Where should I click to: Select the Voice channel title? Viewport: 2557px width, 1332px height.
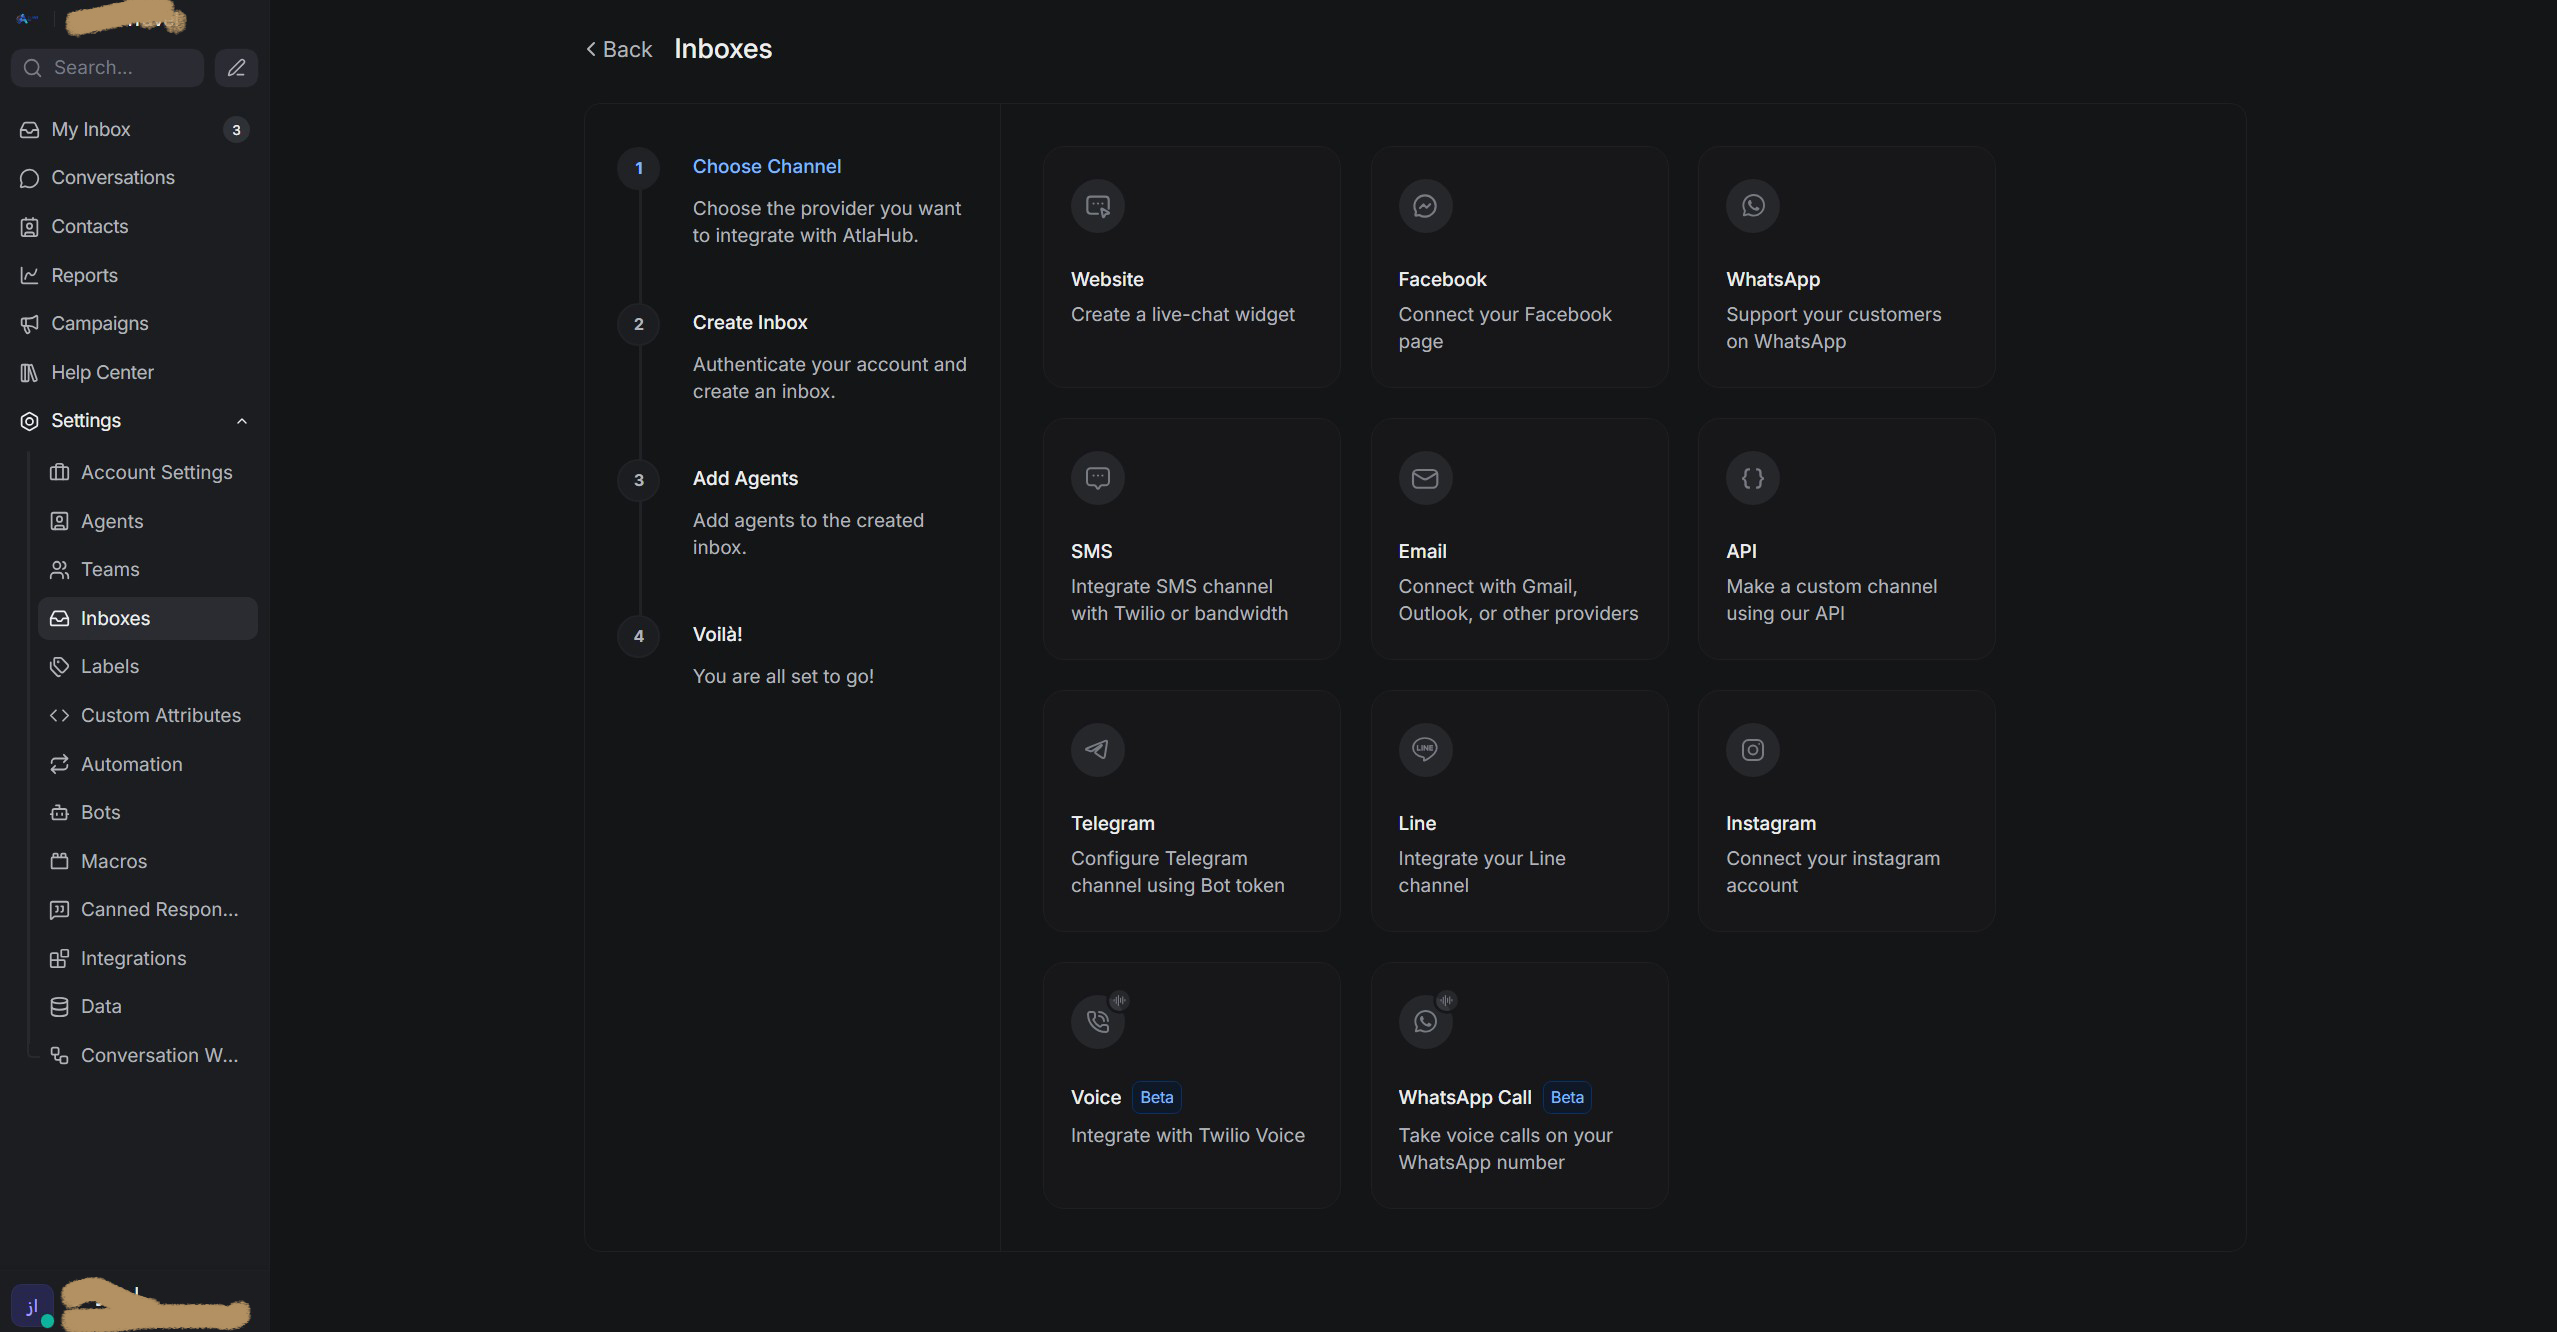(1095, 1097)
